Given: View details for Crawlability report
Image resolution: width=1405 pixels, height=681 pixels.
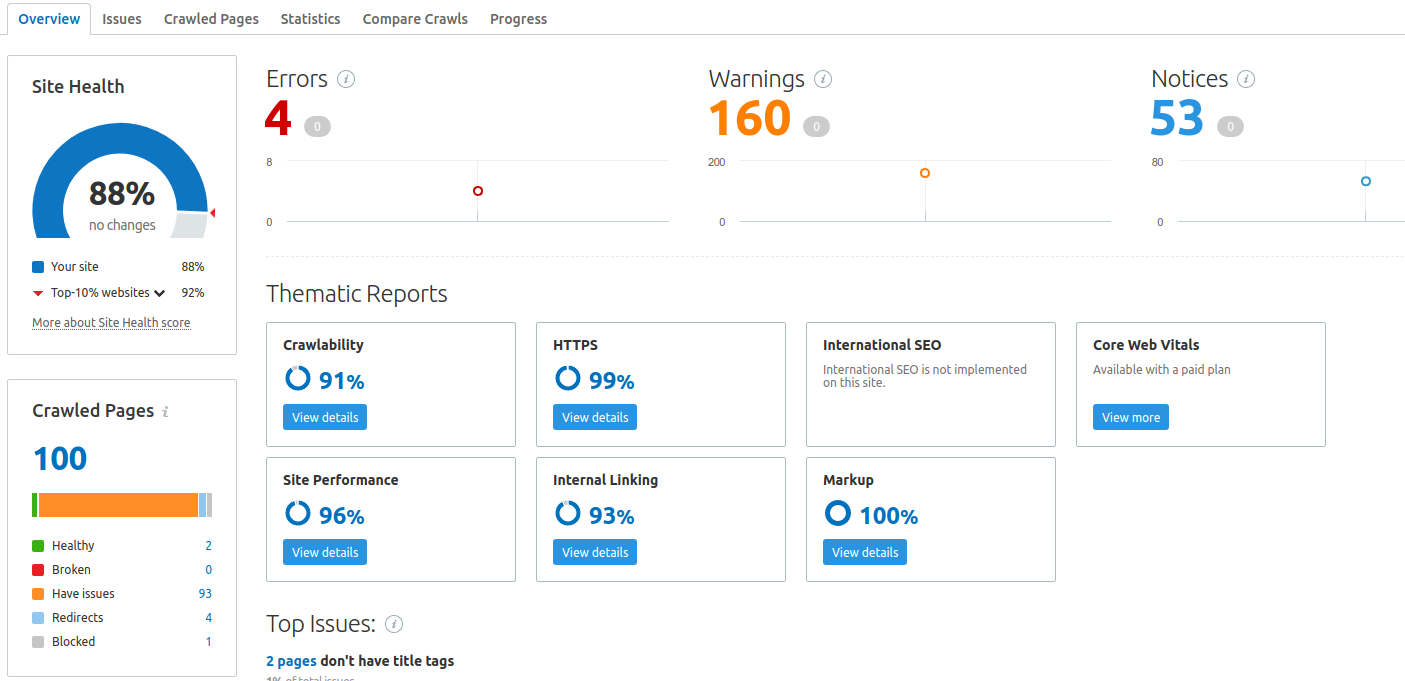Looking at the screenshot, I should 324,417.
